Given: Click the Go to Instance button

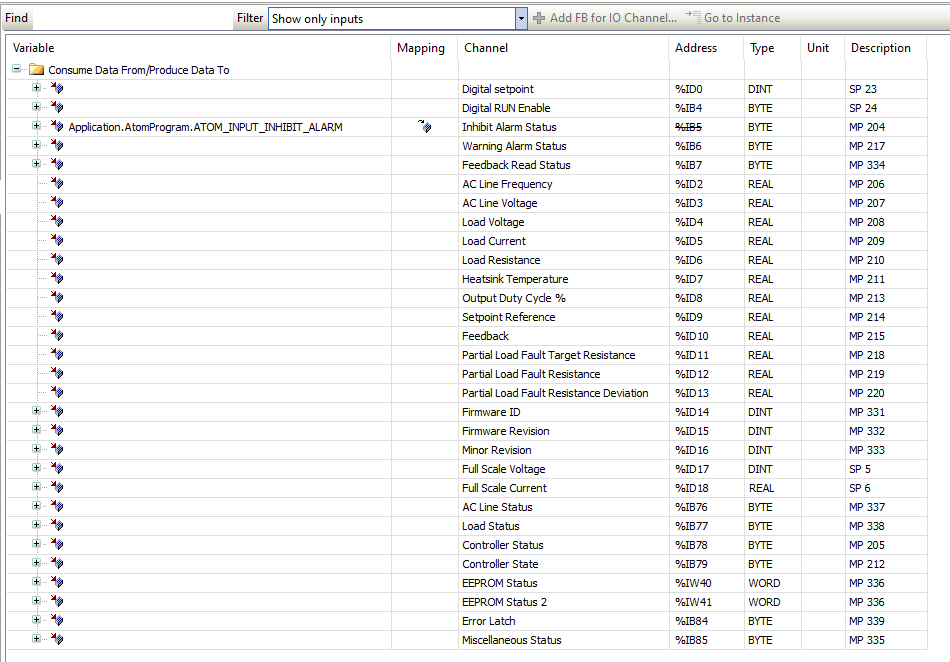Looking at the screenshot, I should [732, 18].
